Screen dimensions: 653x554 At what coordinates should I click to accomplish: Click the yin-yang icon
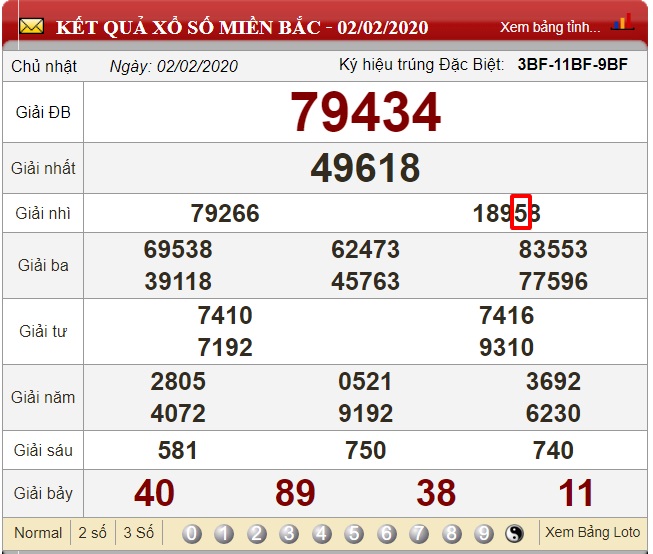(x=516, y=533)
